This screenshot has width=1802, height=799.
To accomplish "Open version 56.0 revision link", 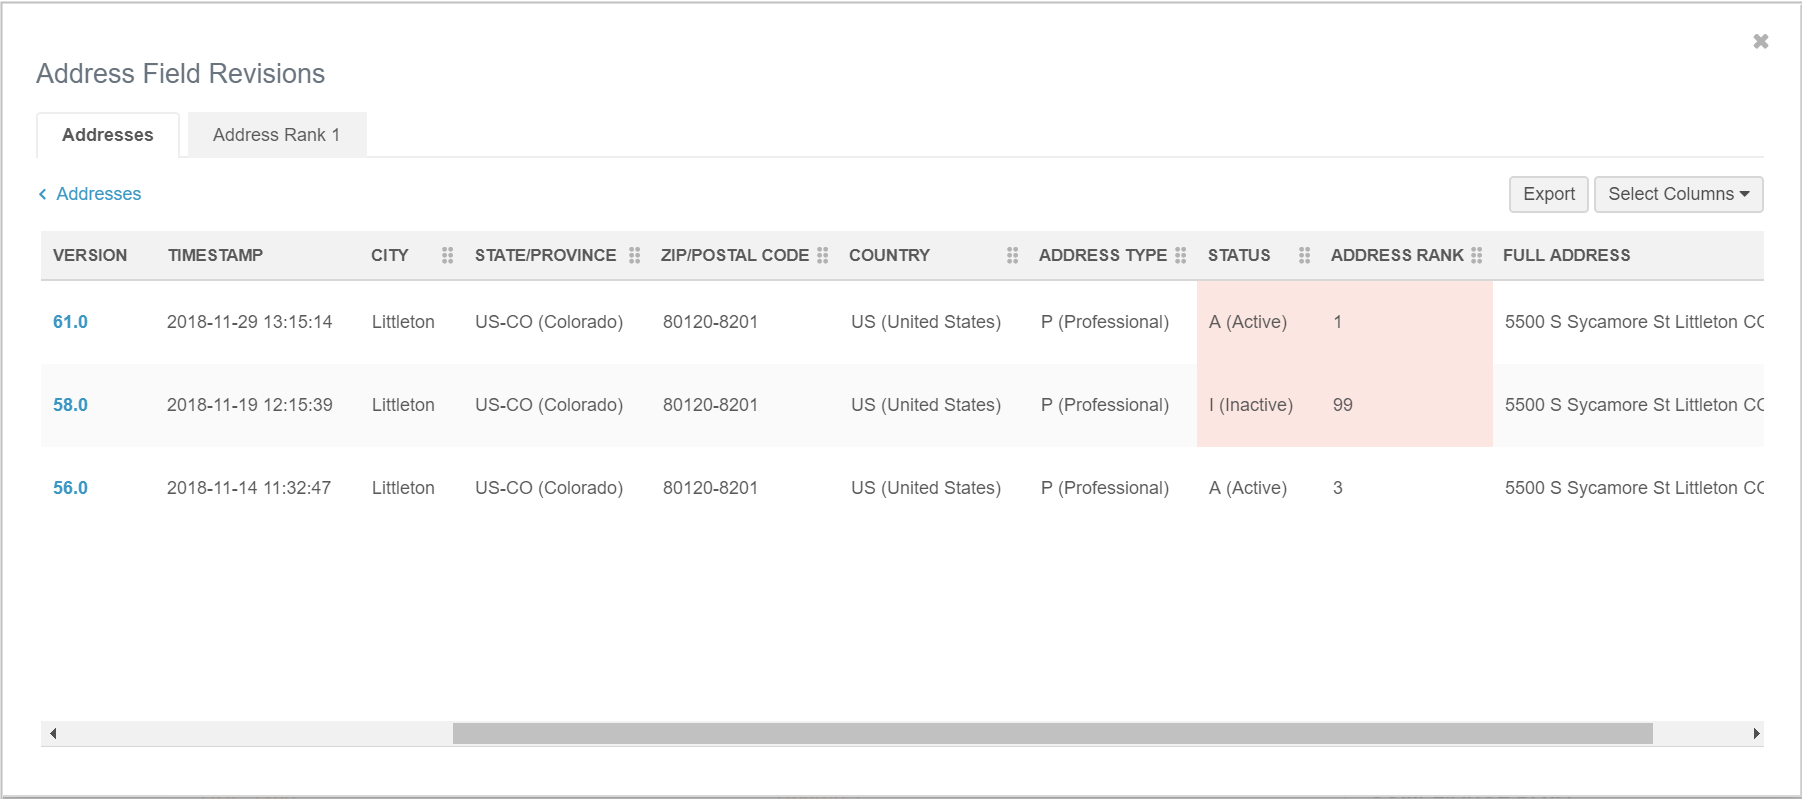I will pos(70,488).
